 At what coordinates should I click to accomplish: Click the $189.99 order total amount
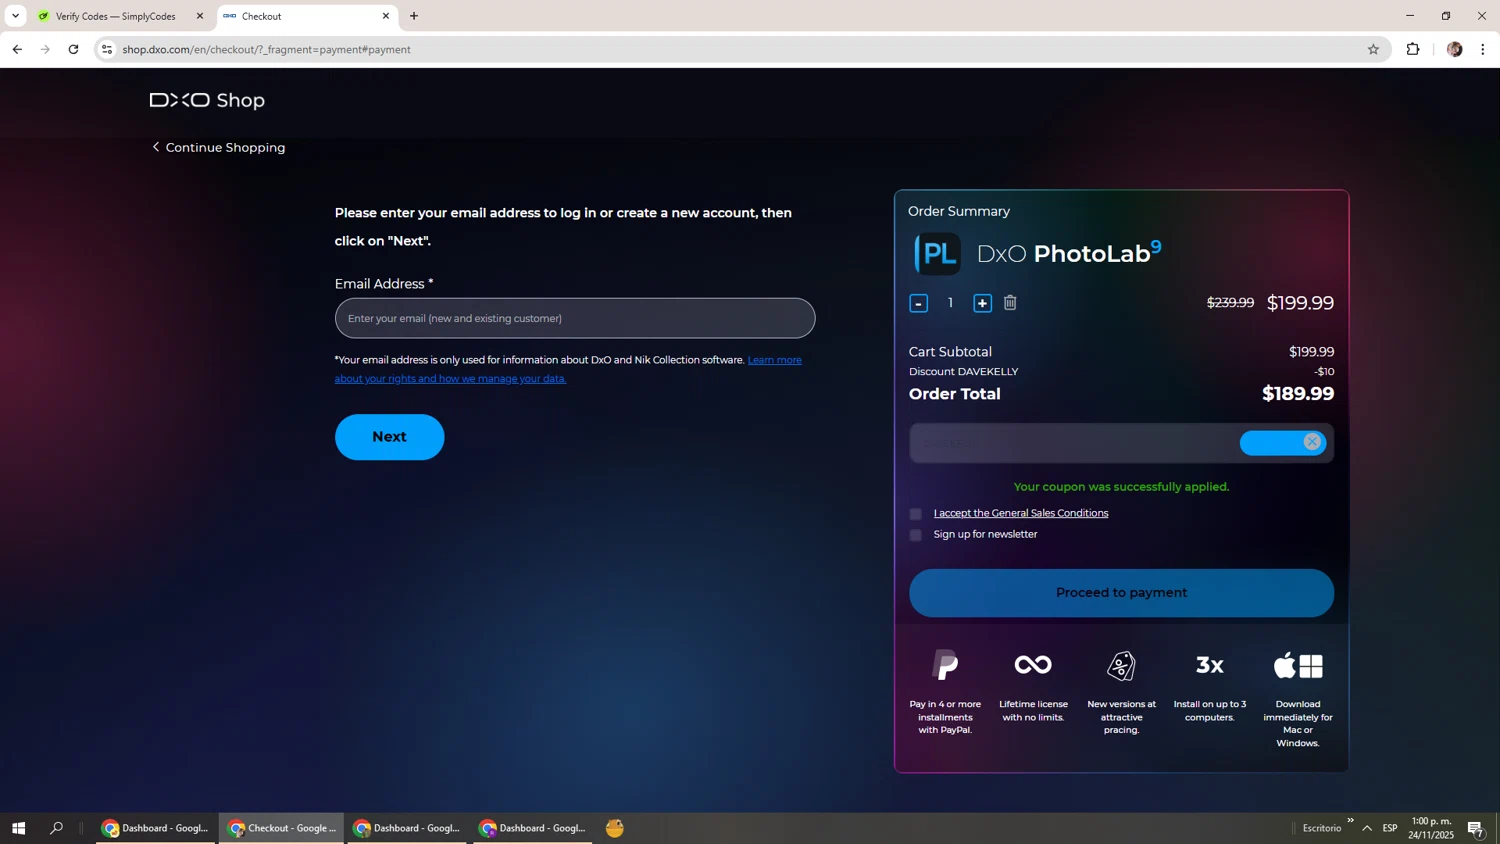(x=1298, y=394)
